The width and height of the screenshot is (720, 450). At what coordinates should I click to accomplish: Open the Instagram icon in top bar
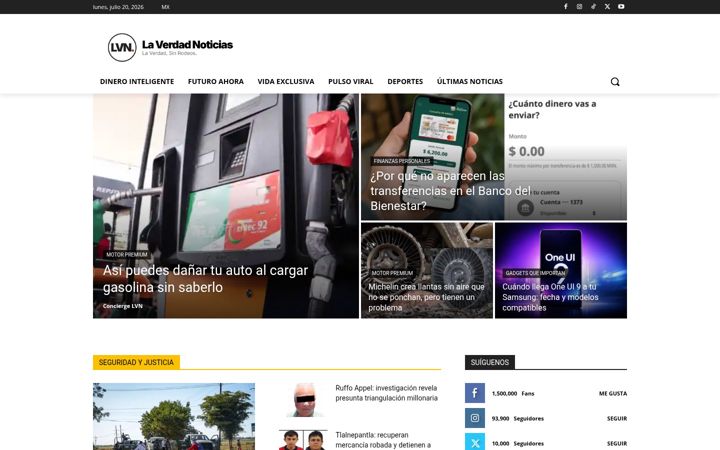pos(579,6)
